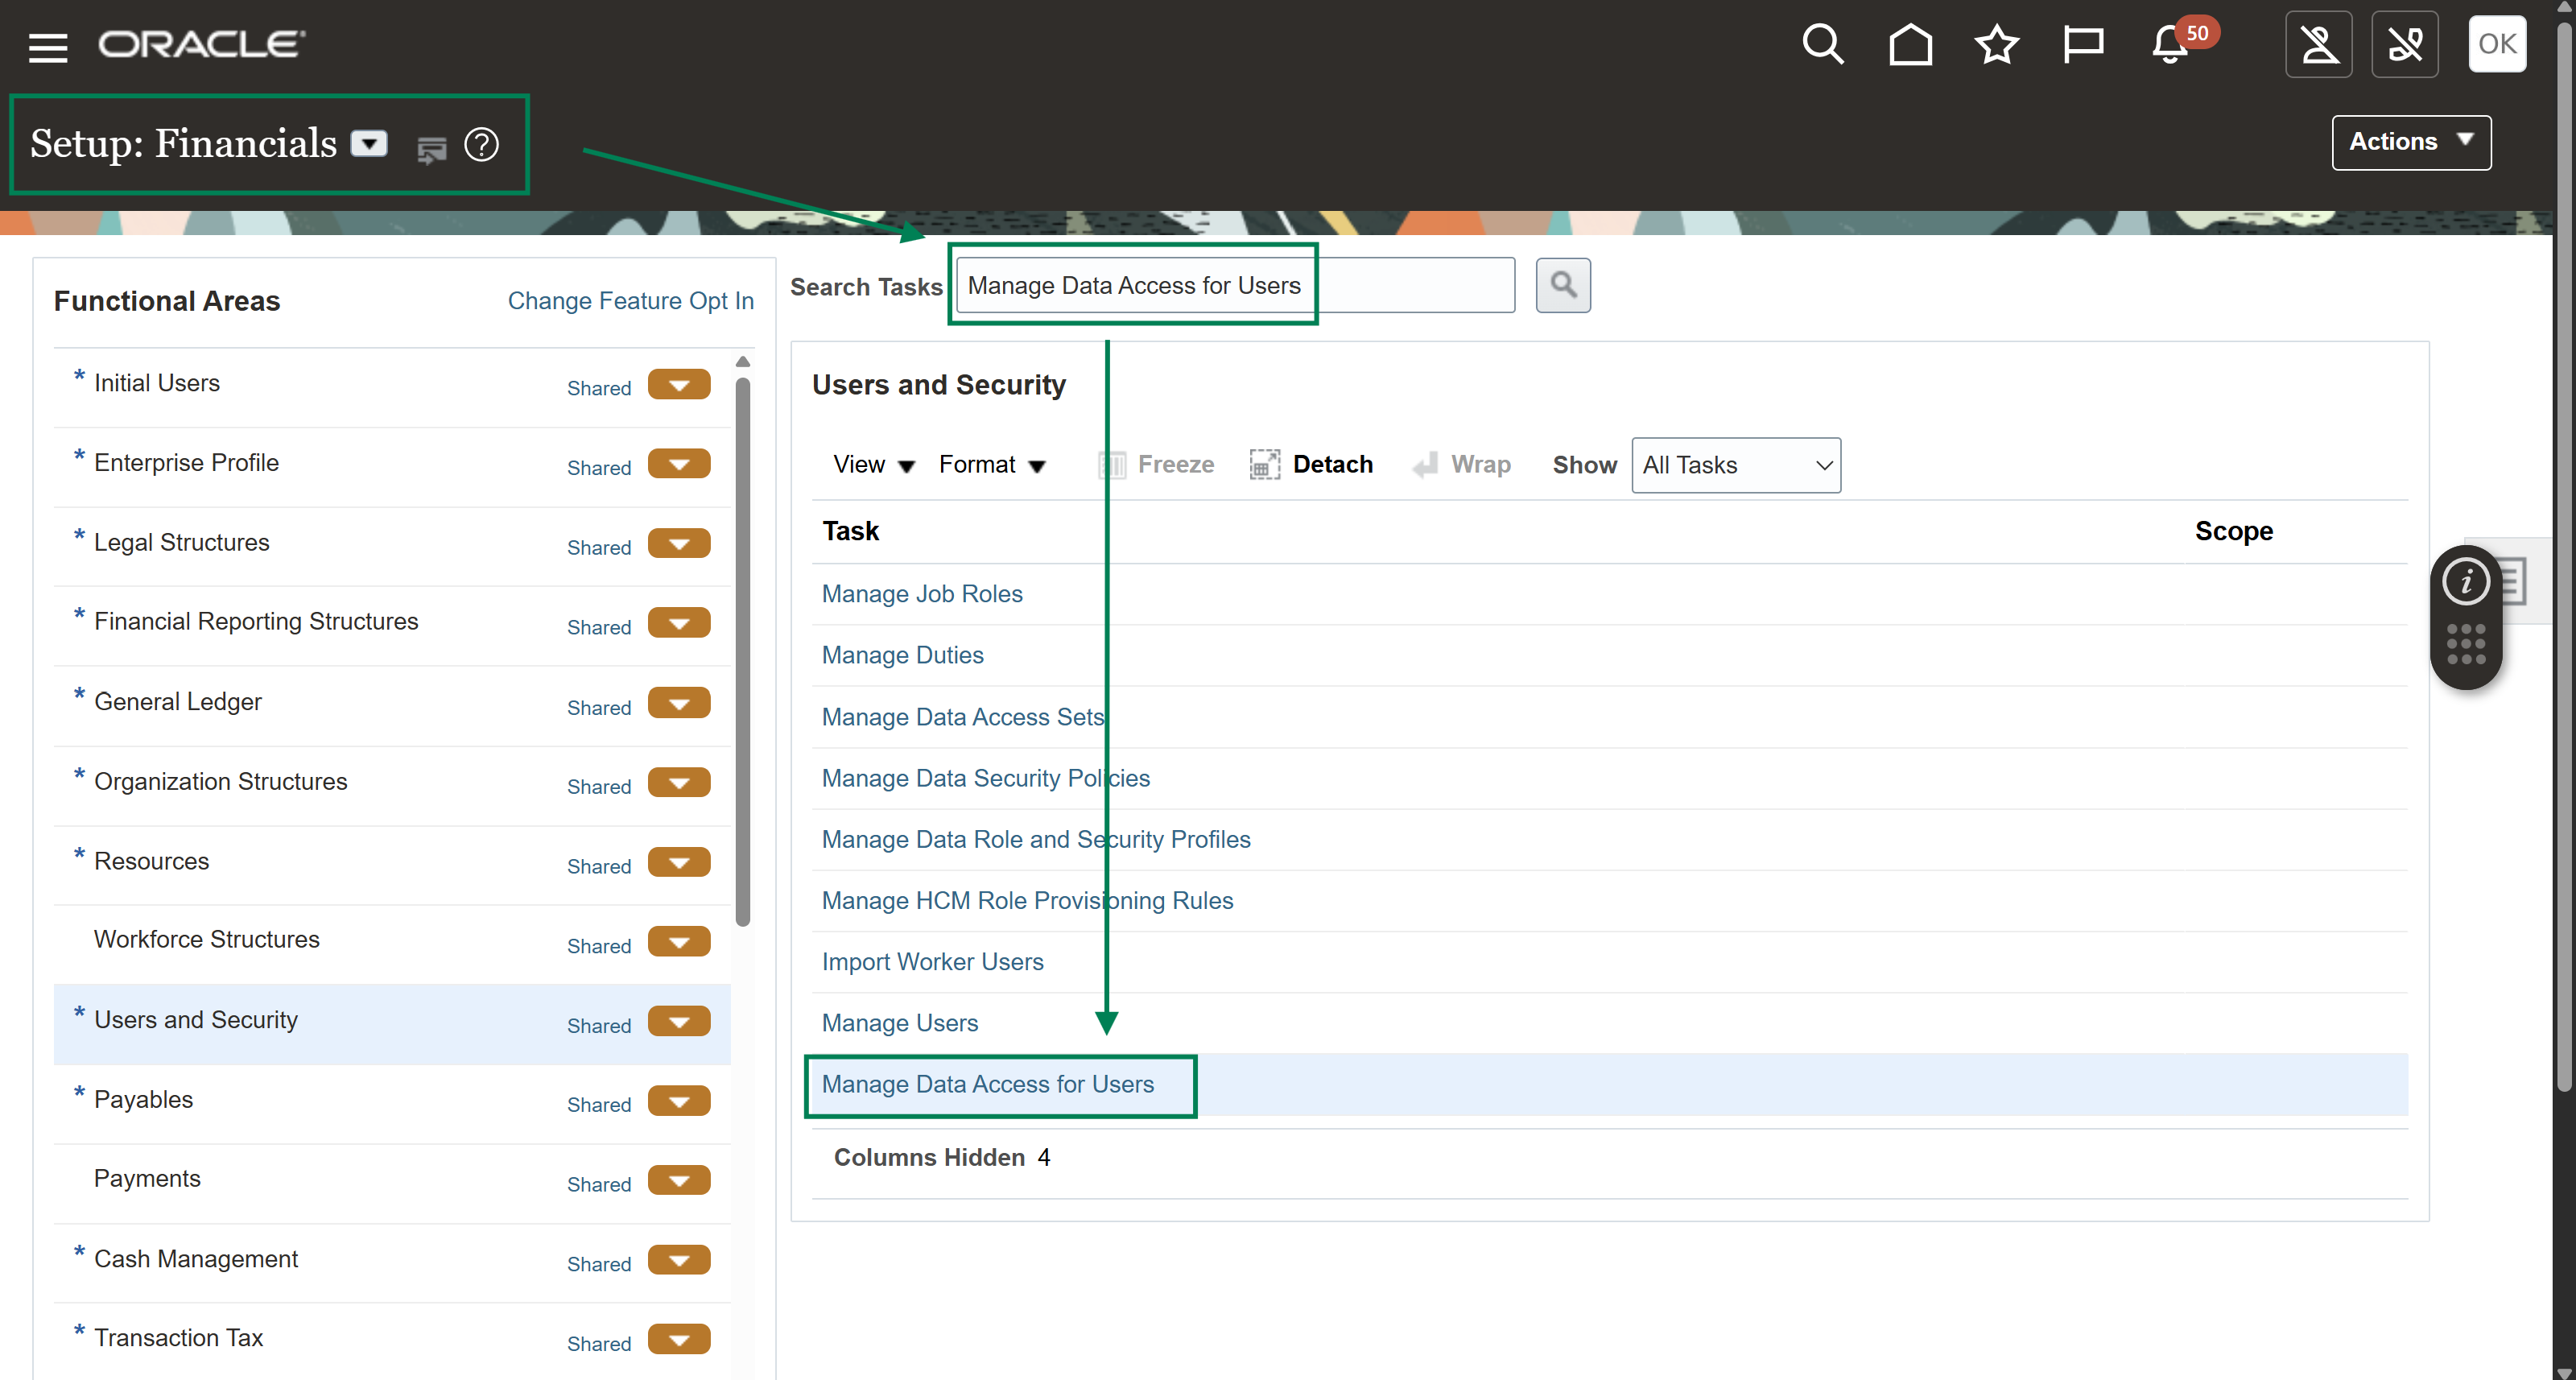This screenshot has width=2576, height=1380.
Task: Click the comments icon beside Setup title
Action: [x=431, y=149]
